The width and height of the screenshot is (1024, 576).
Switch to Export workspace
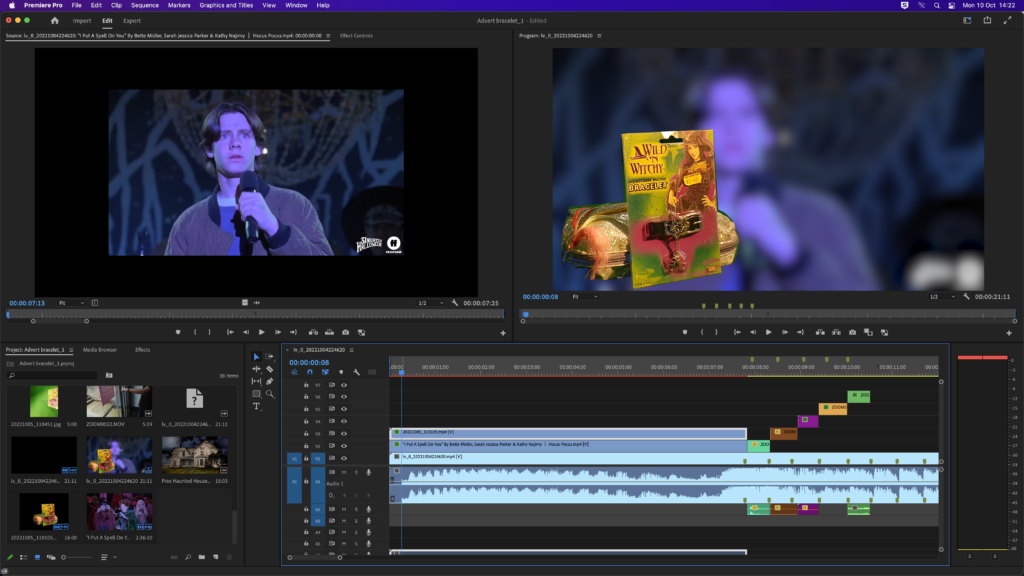coord(132,21)
